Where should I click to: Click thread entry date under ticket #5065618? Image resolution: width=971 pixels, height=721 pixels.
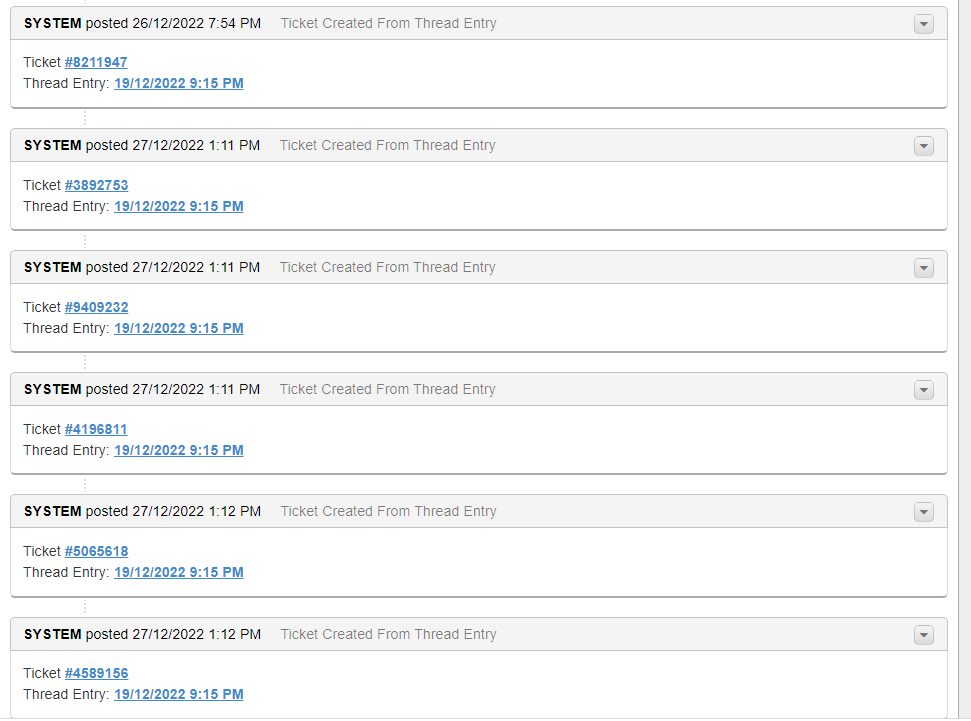(x=178, y=572)
